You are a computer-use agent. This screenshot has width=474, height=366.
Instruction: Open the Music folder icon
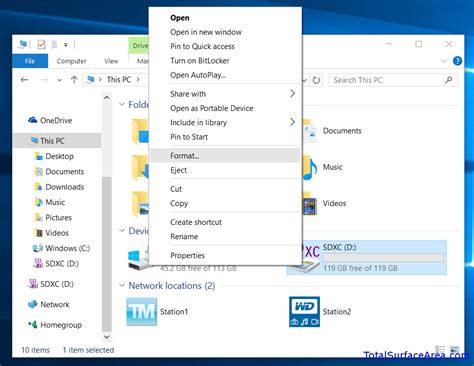click(x=310, y=168)
